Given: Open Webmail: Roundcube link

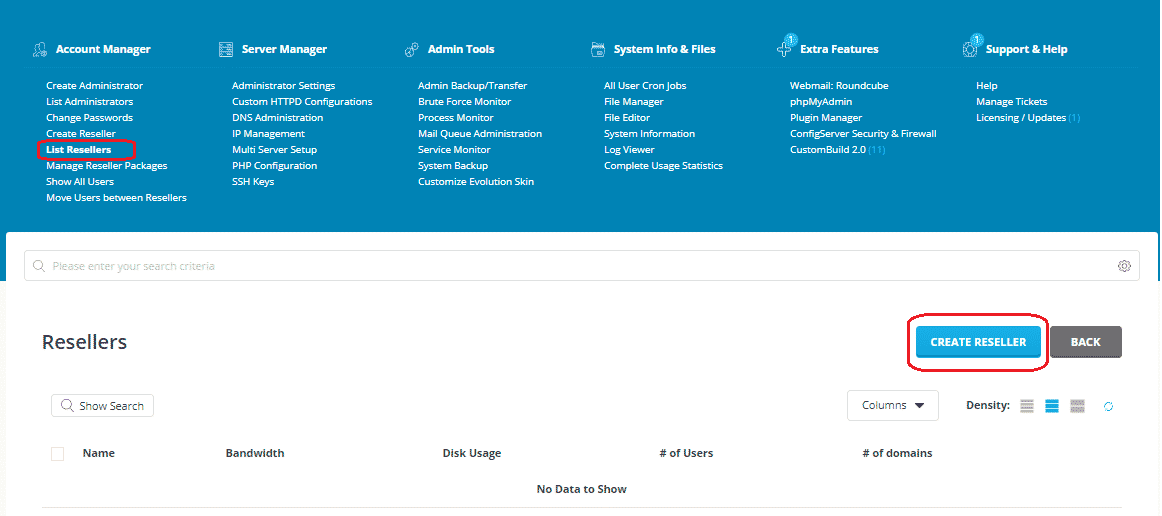Looking at the screenshot, I should (x=839, y=86).
